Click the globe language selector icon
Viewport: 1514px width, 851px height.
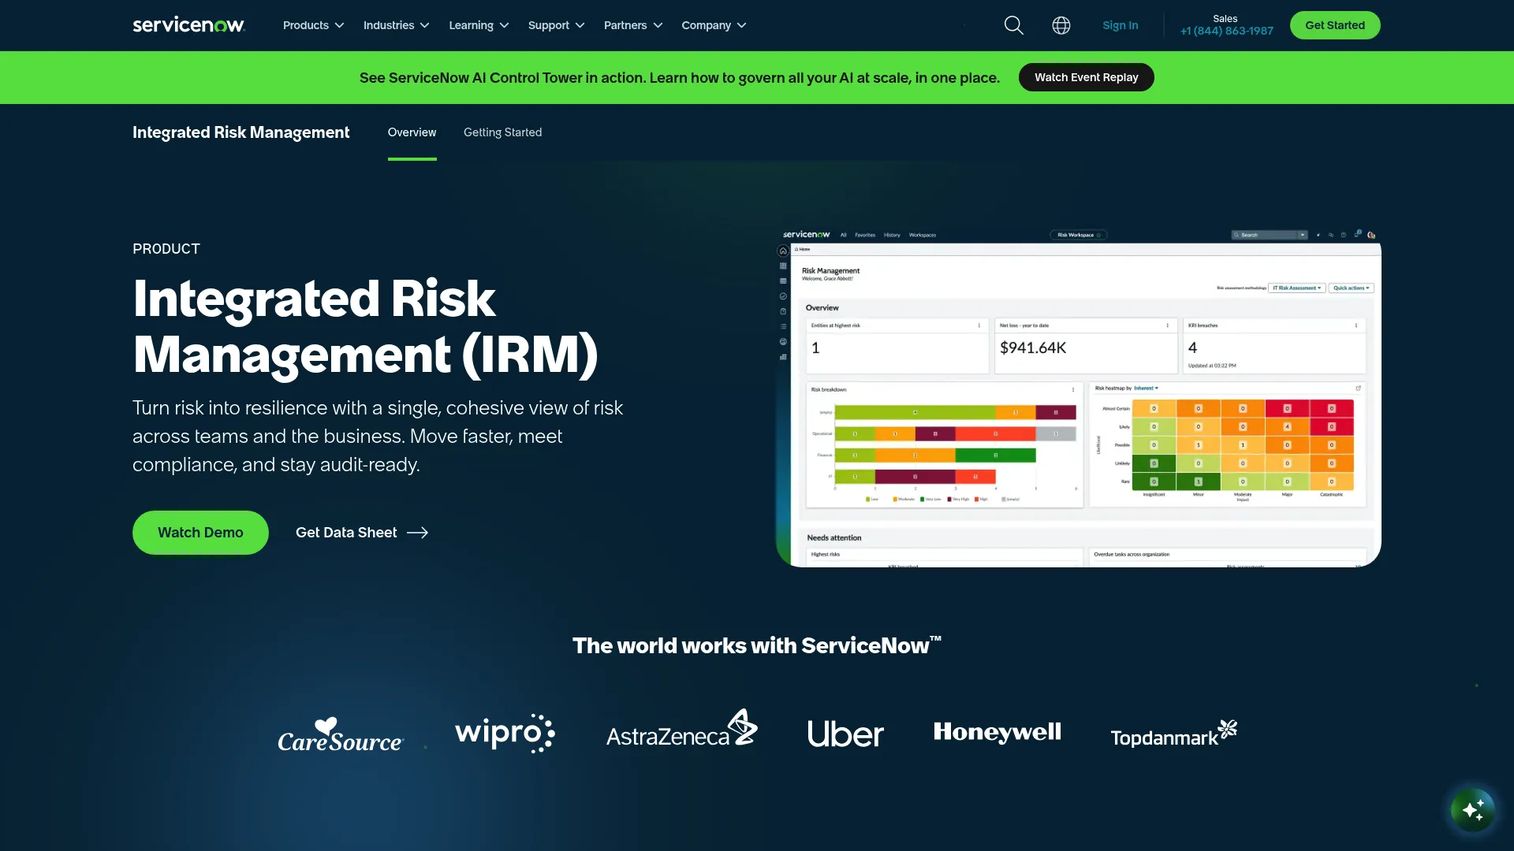[x=1061, y=25]
